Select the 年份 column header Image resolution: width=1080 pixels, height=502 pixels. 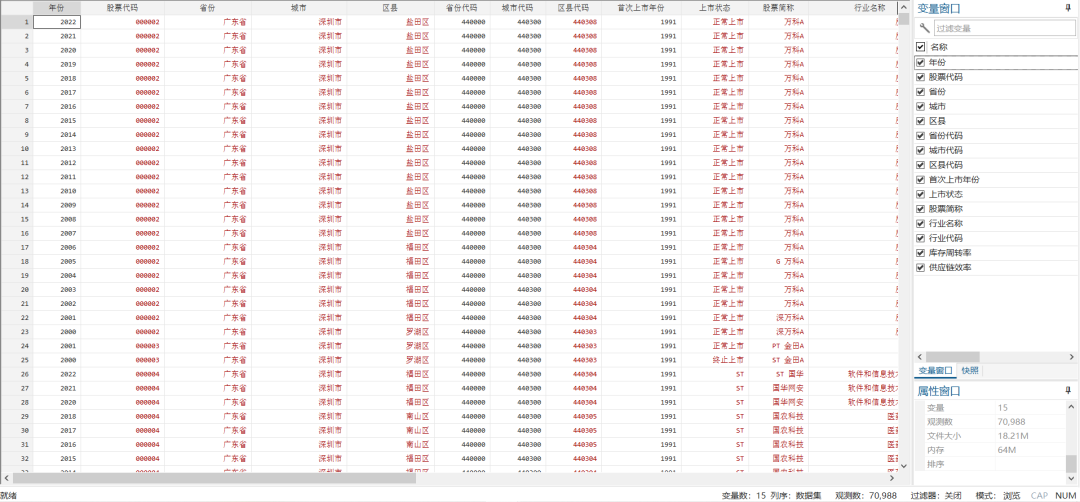click(x=57, y=8)
